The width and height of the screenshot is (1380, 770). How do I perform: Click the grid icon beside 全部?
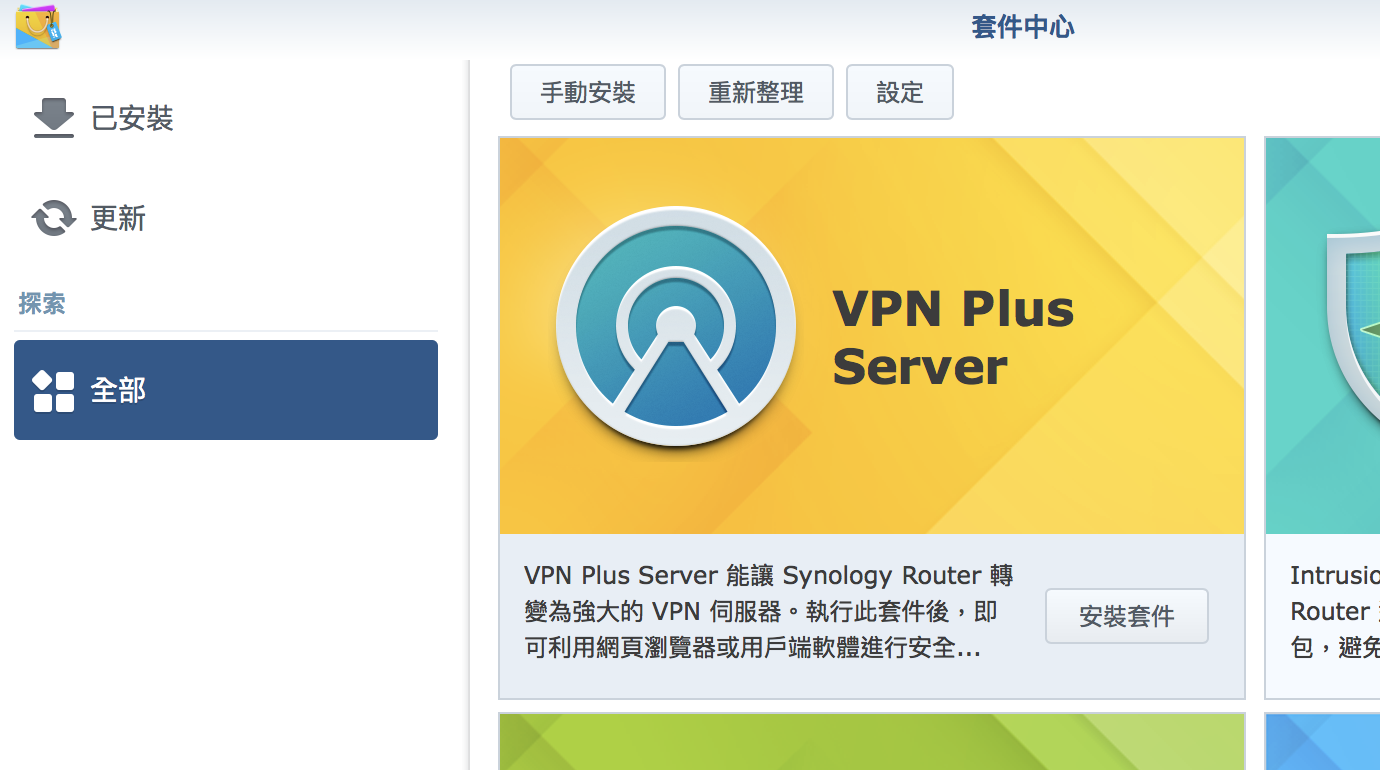(54, 391)
